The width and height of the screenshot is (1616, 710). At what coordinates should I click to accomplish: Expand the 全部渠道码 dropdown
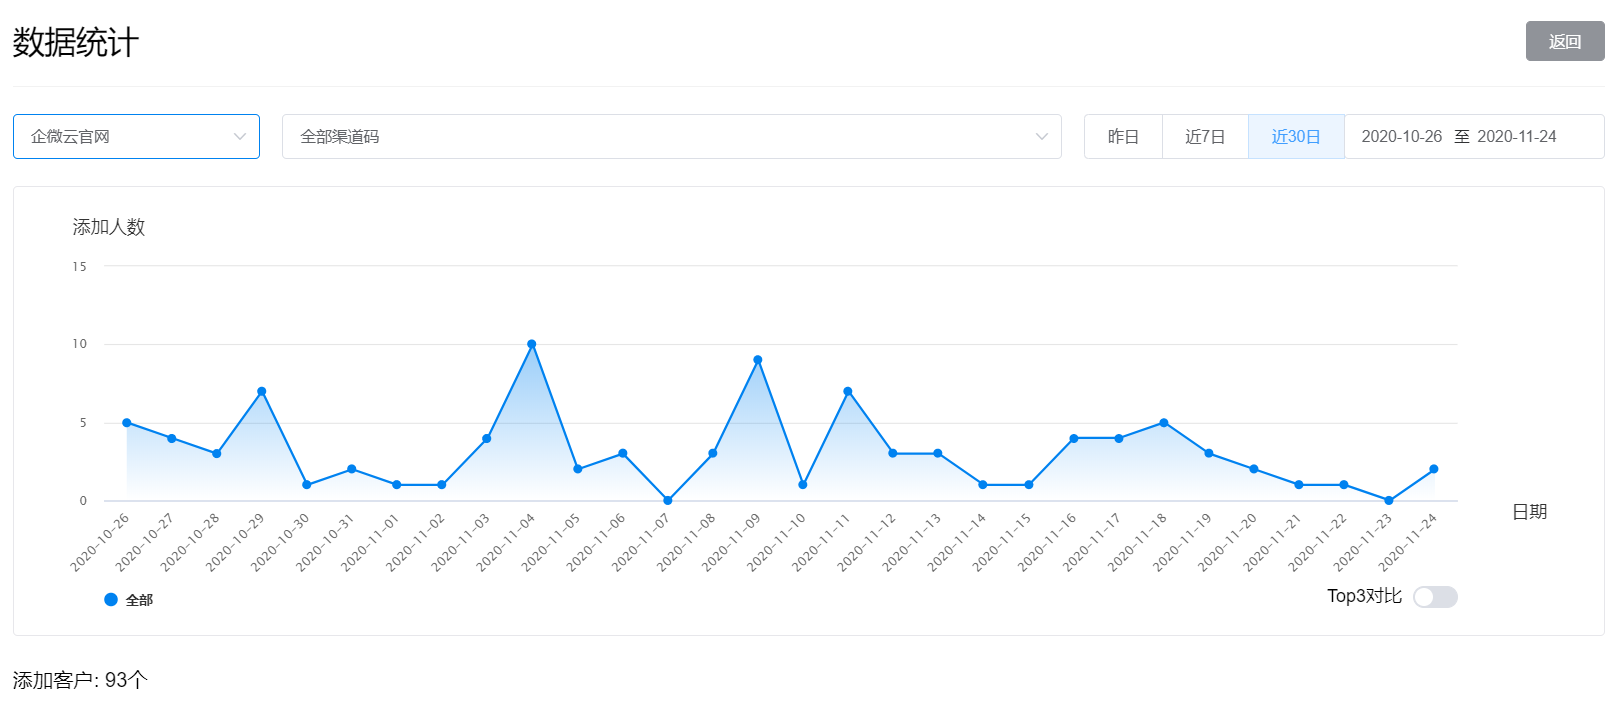(x=672, y=137)
